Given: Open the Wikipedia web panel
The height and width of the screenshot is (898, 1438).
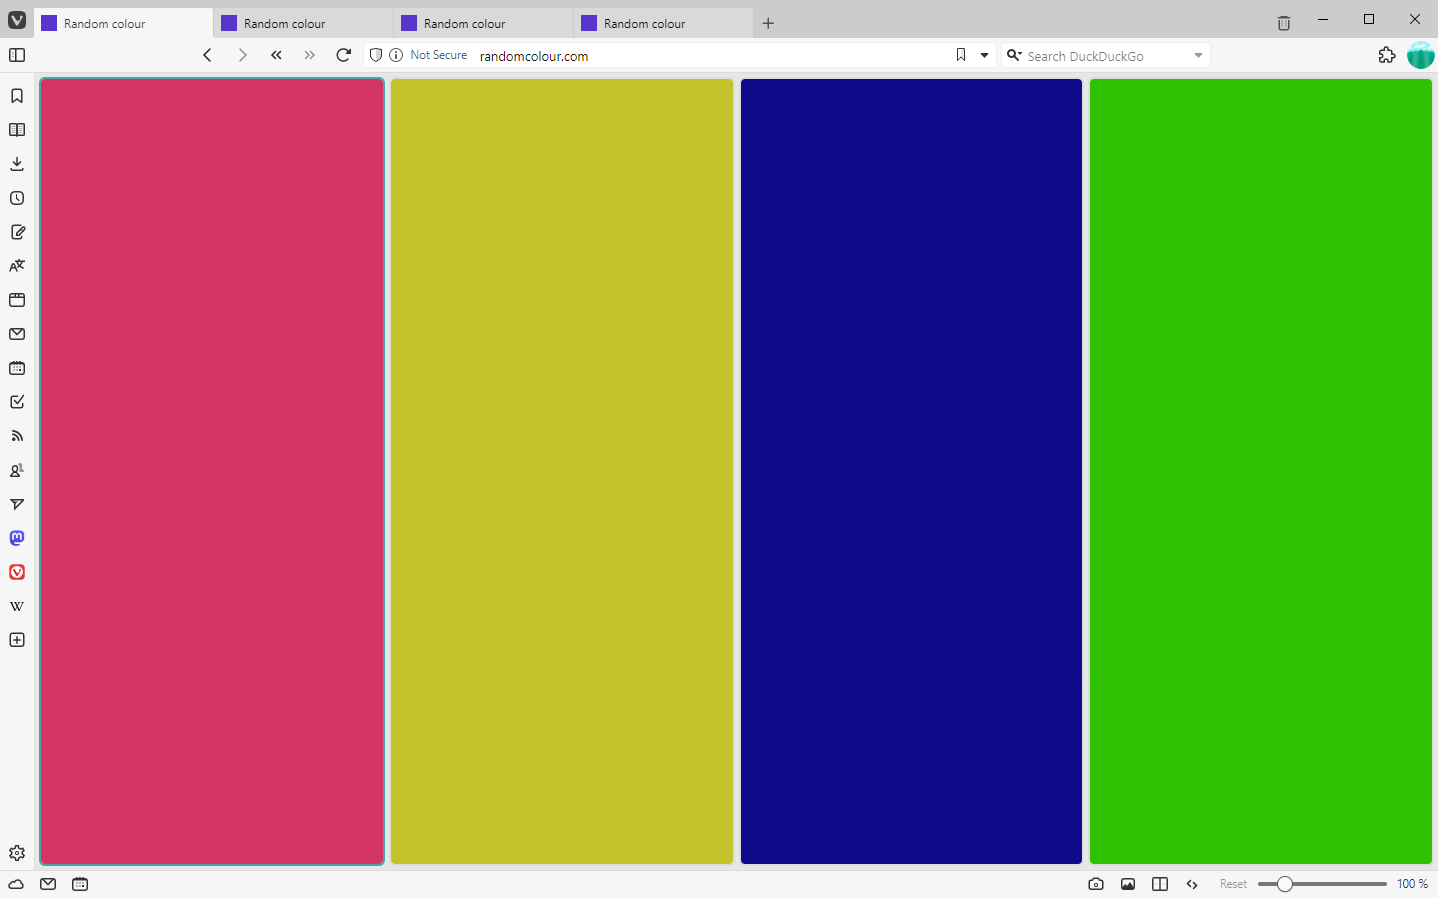Looking at the screenshot, I should tap(17, 606).
